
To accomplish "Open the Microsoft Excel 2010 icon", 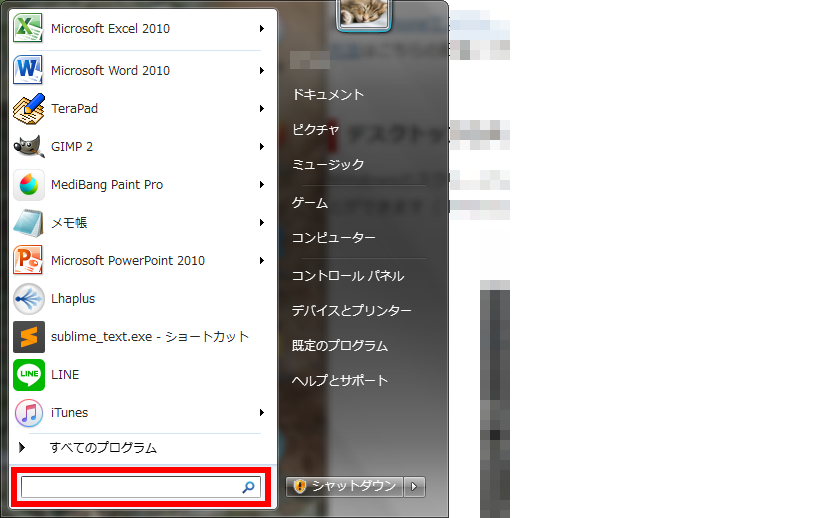I will coord(28,28).
